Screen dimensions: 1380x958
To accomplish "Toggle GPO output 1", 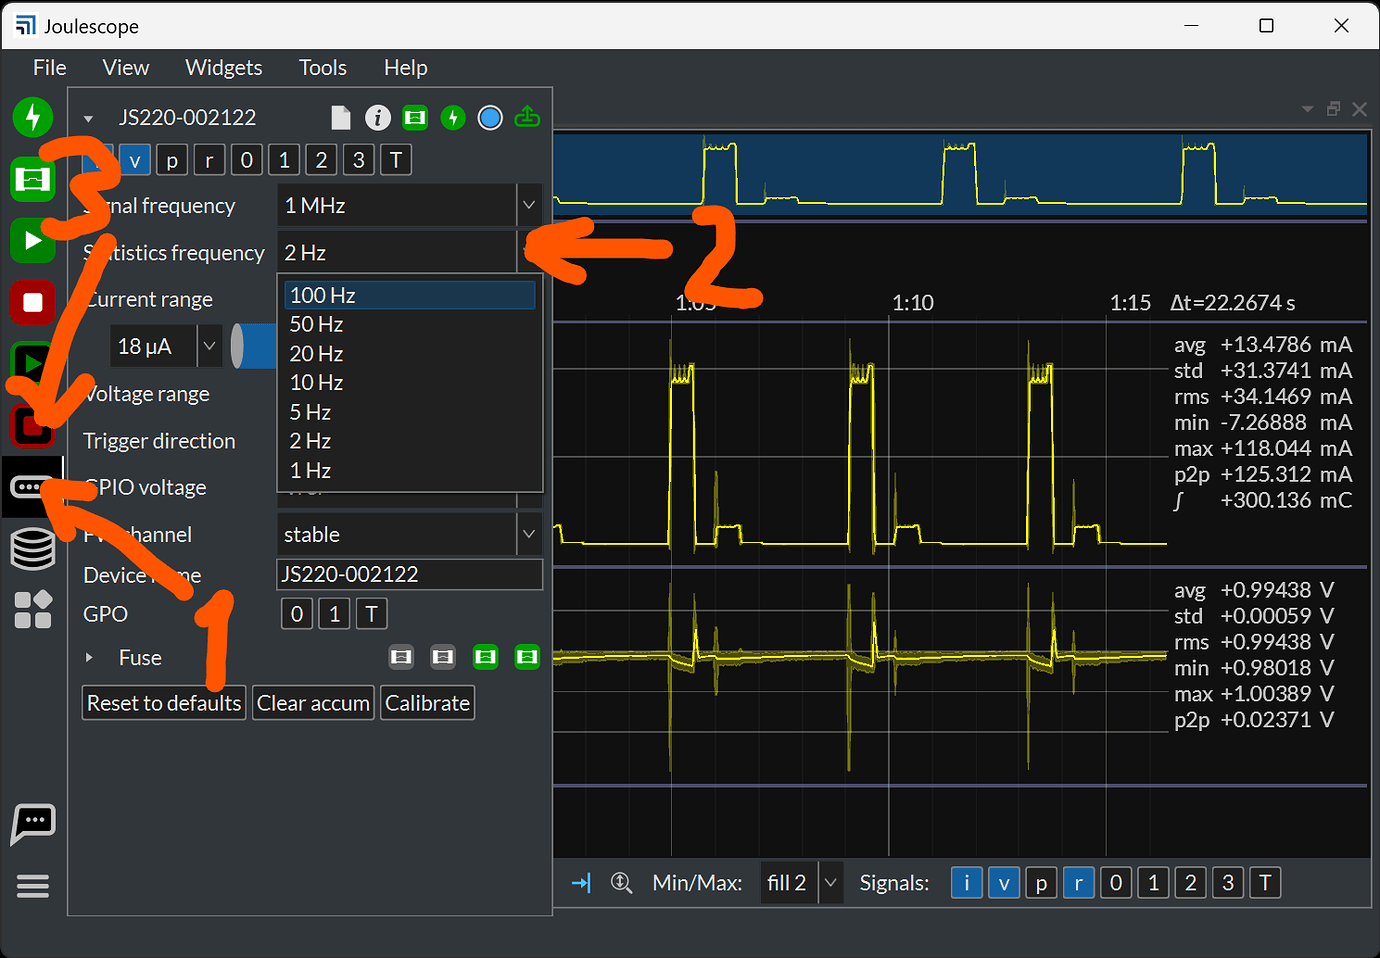I will point(334,614).
